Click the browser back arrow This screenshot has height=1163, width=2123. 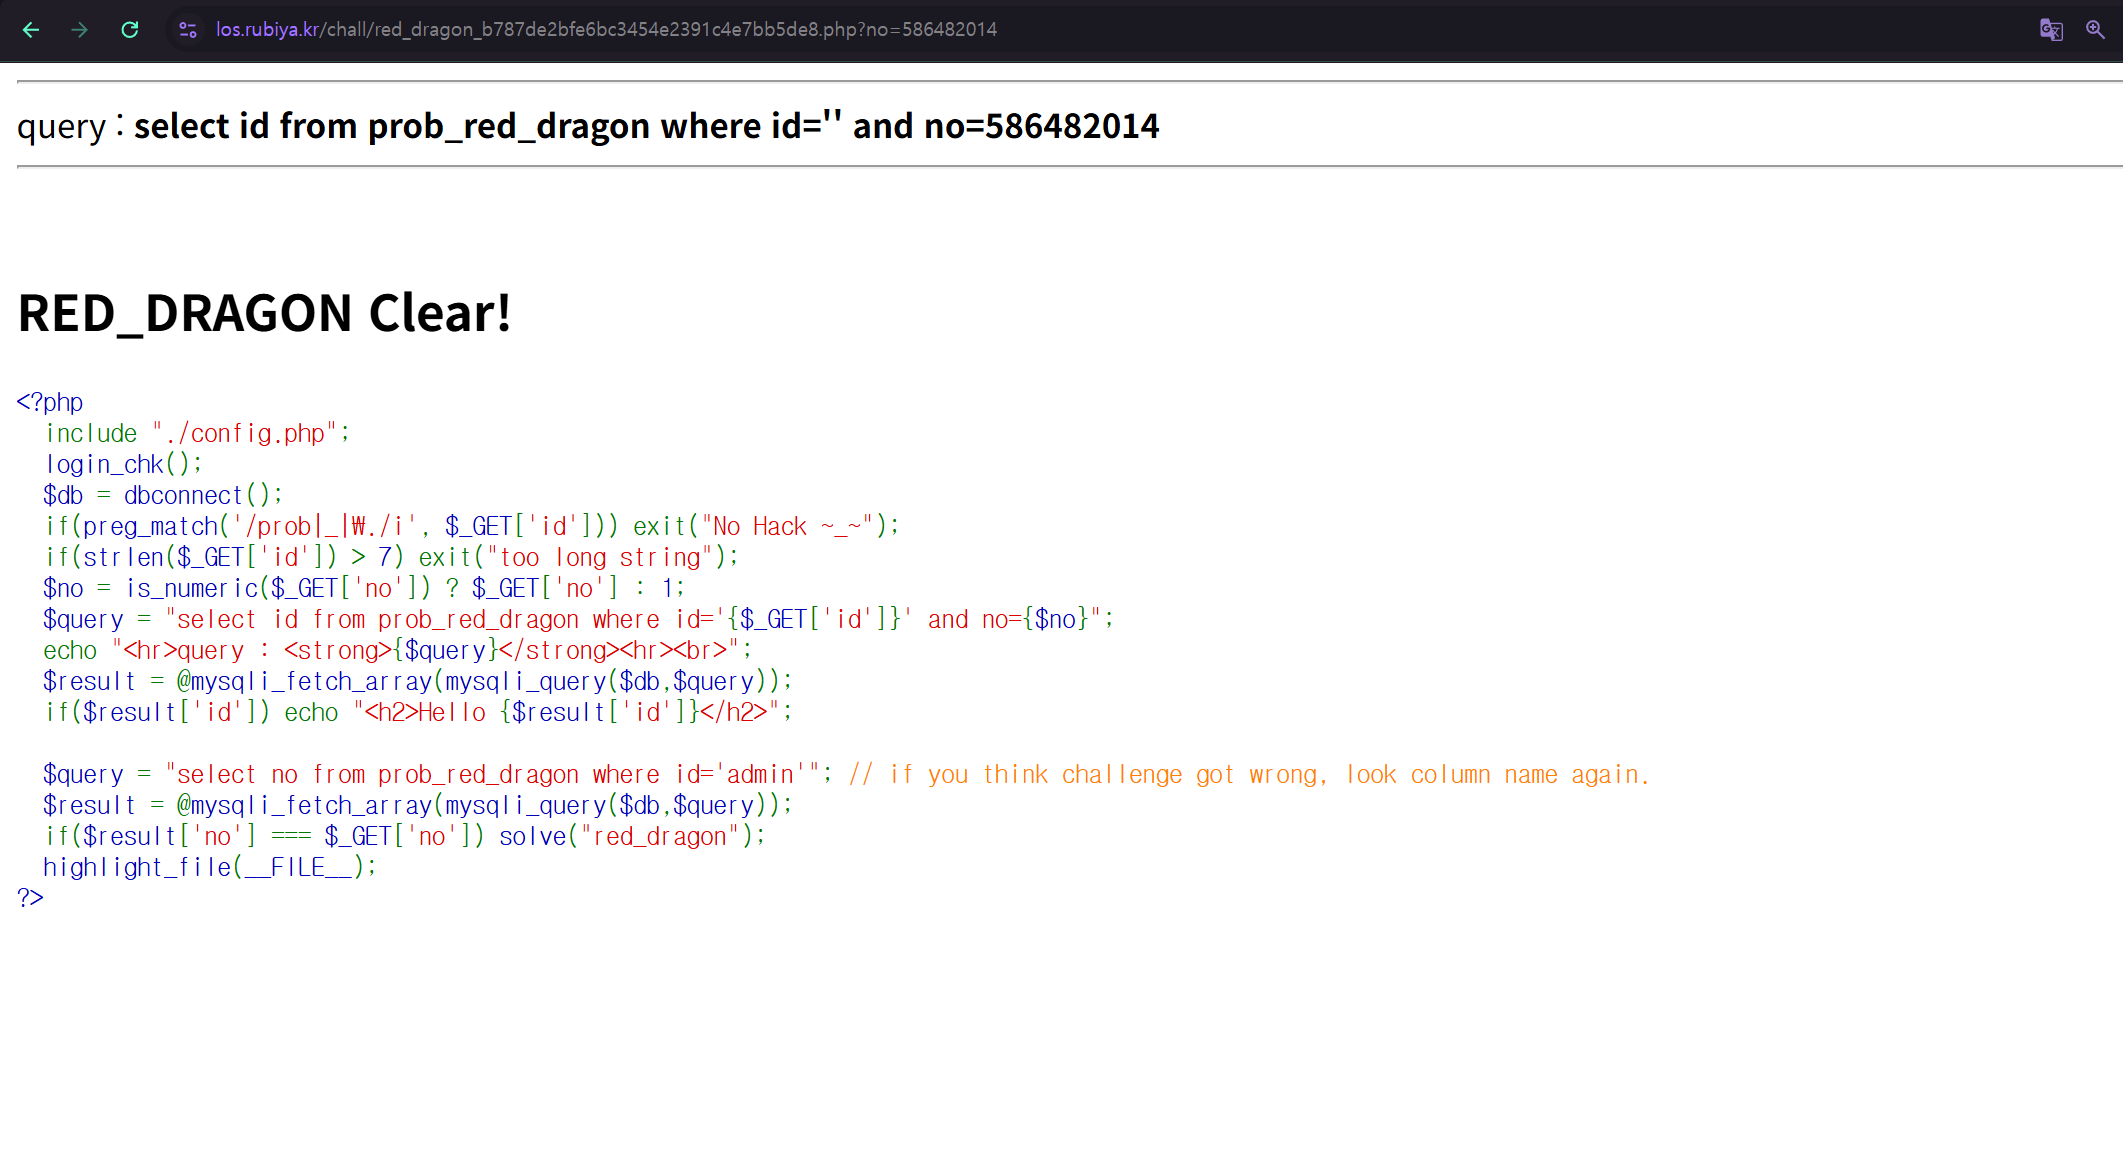pos(31,30)
